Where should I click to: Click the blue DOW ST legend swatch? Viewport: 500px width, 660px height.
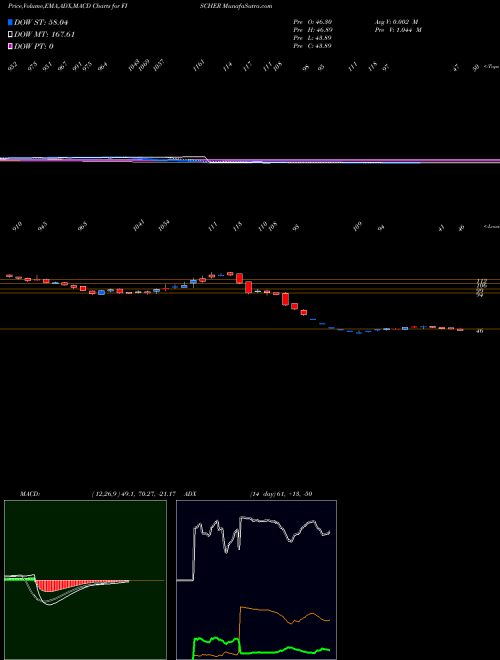(10, 23)
